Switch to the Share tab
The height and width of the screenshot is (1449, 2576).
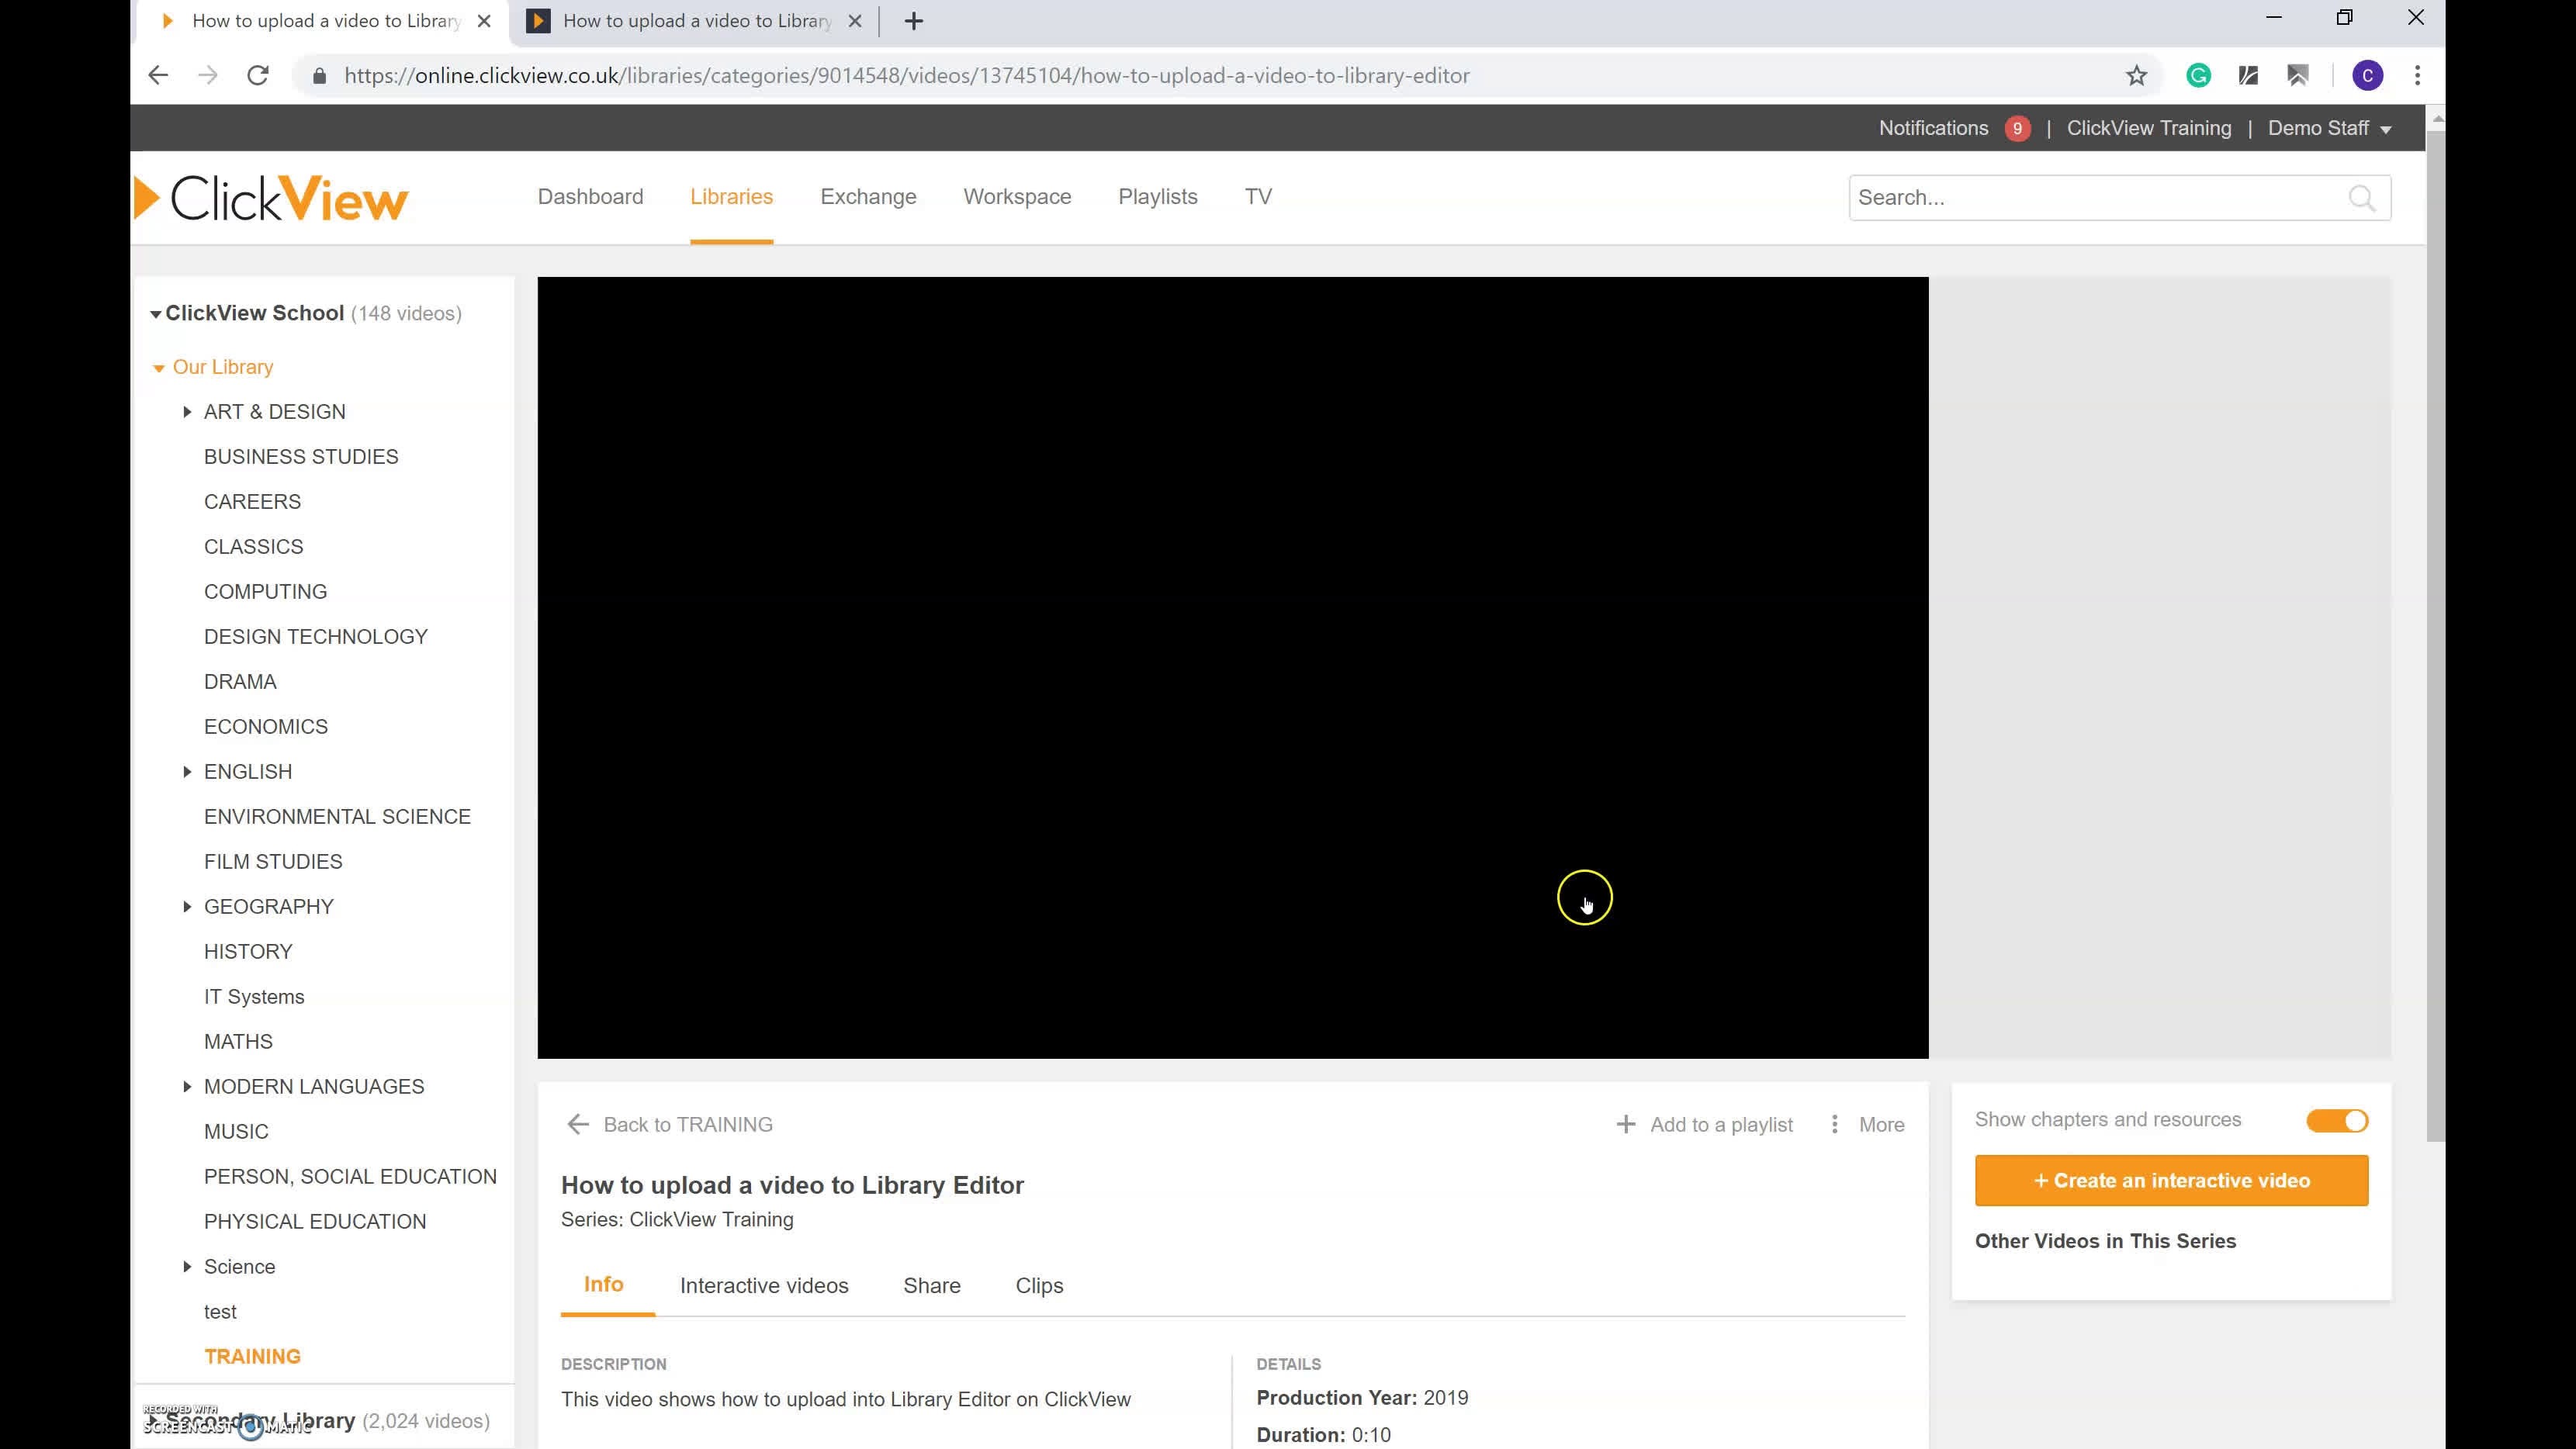931,1286
